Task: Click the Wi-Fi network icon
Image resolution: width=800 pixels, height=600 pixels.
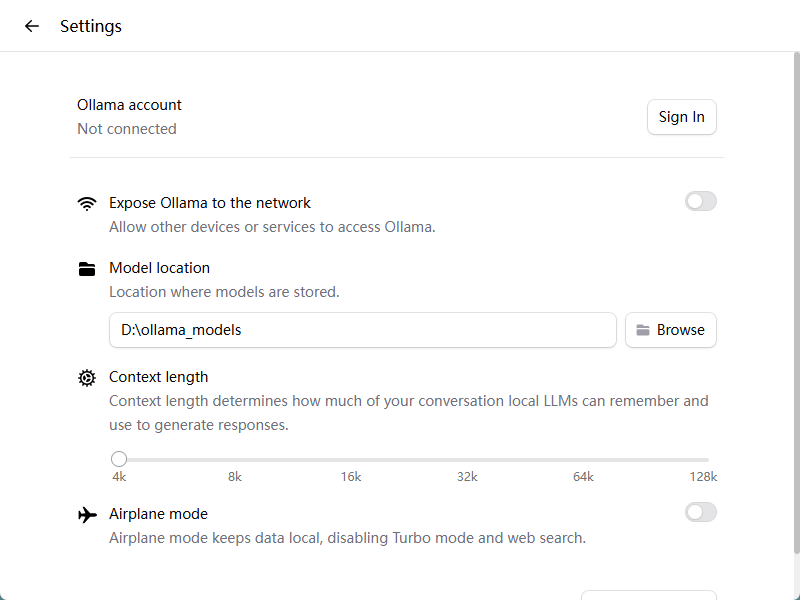Action: (87, 204)
